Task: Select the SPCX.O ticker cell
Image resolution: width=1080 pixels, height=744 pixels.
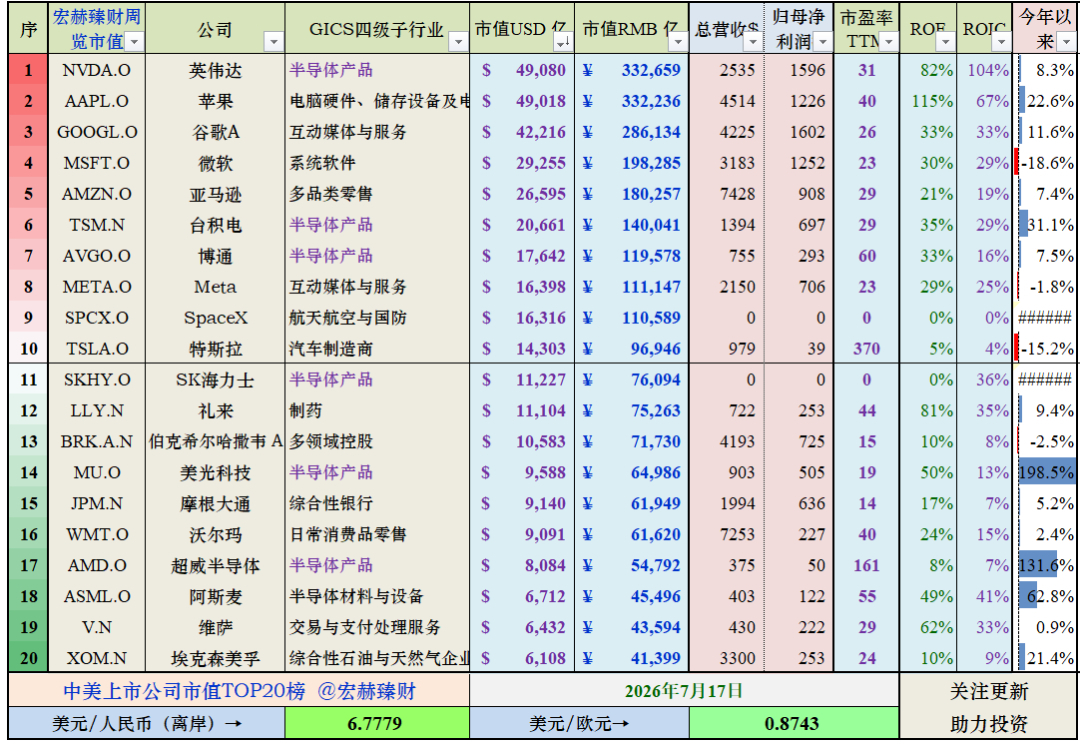Action: click(x=96, y=318)
